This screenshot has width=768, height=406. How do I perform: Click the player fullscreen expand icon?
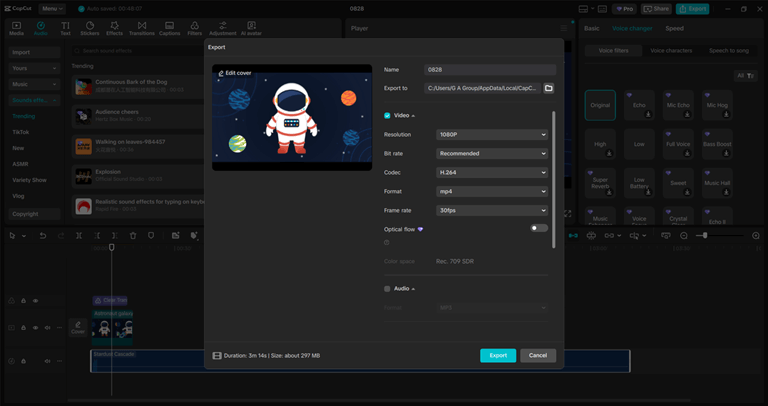(567, 214)
